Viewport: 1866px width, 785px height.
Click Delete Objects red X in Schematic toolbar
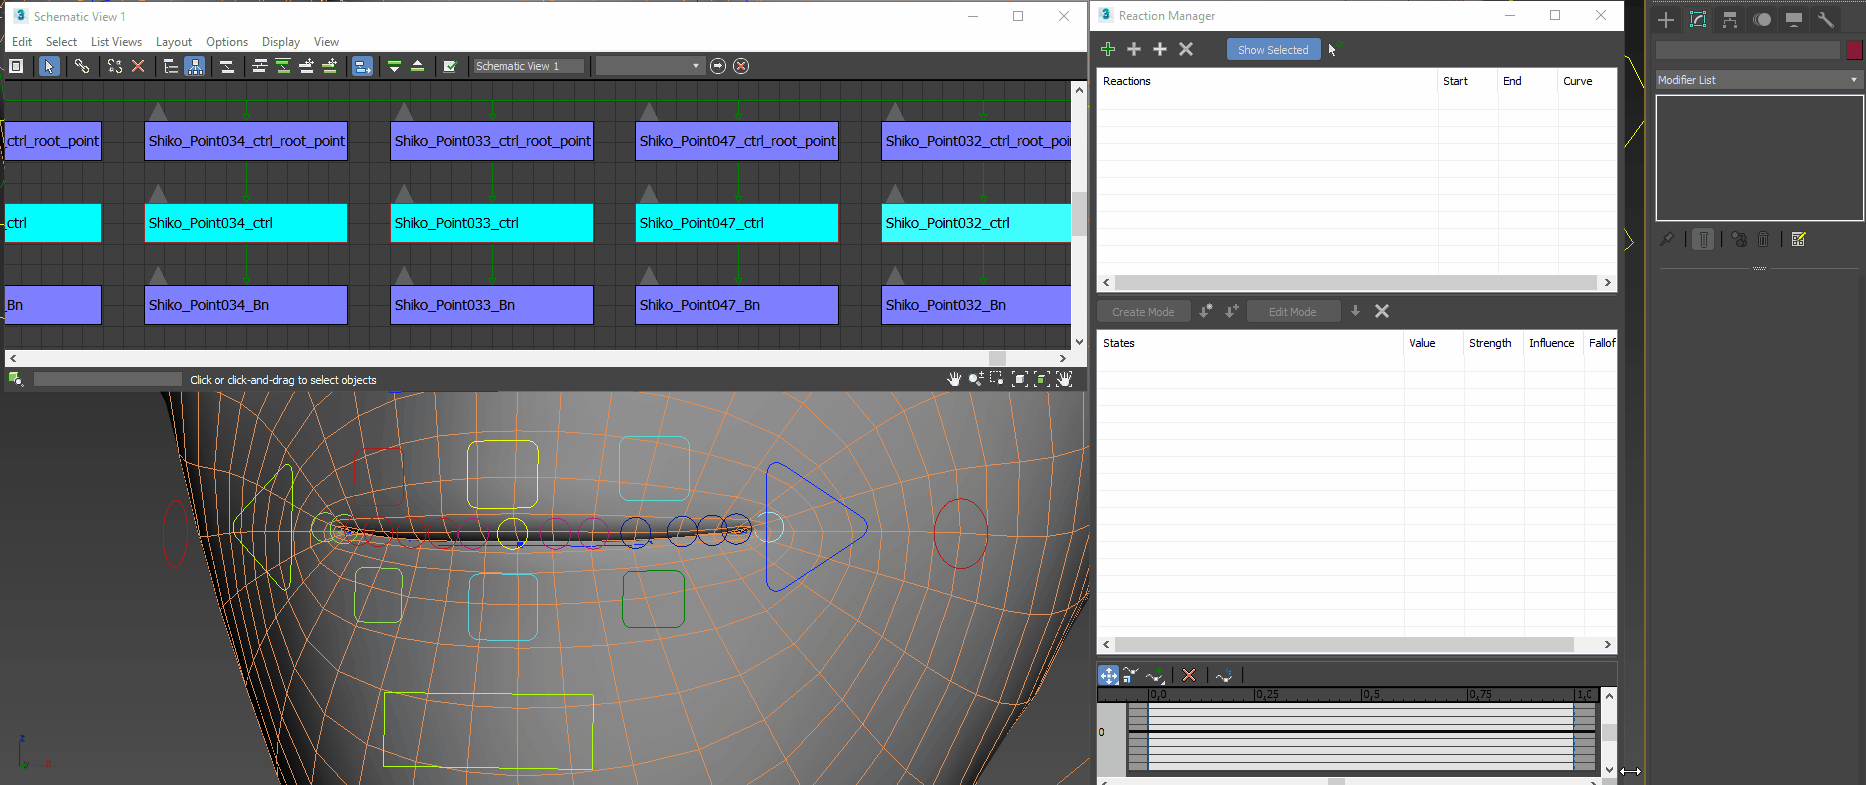[x=138, y=66]
